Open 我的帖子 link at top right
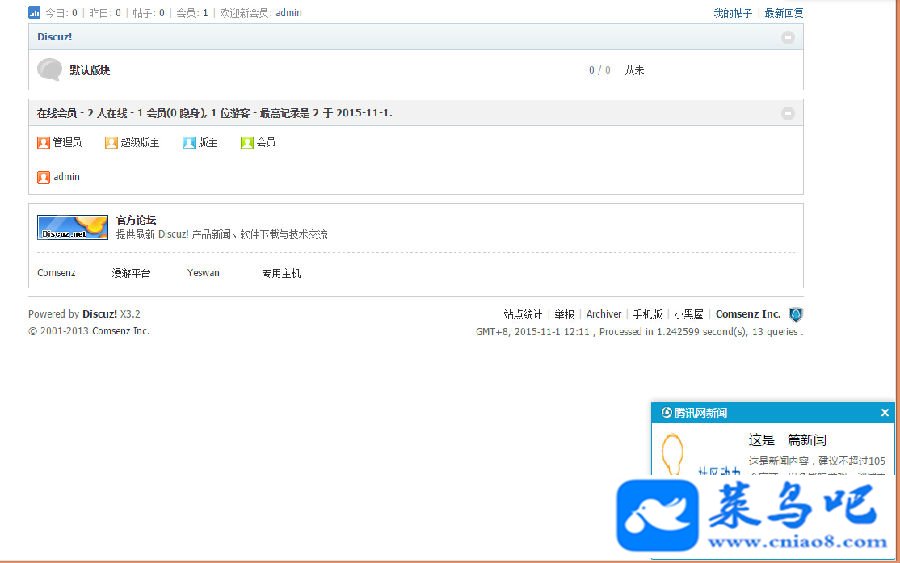The width and height of the screenshot is (900, 563). point(732,13)
